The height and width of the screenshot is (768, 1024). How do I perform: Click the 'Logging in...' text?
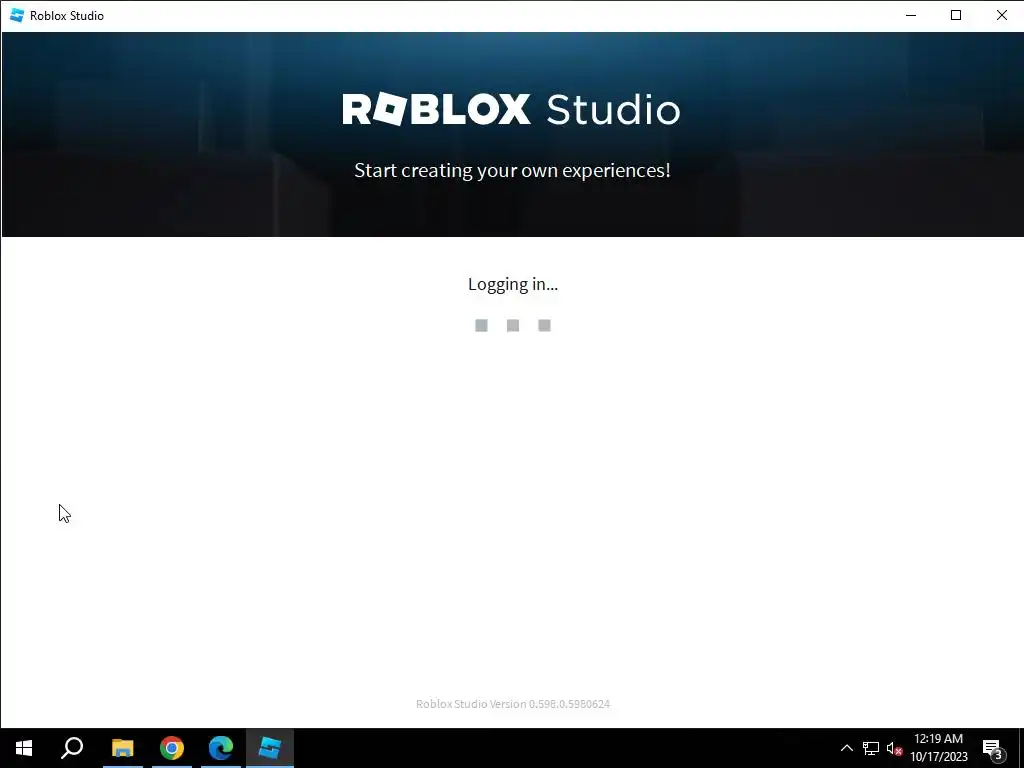pyautogui.click(x=513, y=284)
